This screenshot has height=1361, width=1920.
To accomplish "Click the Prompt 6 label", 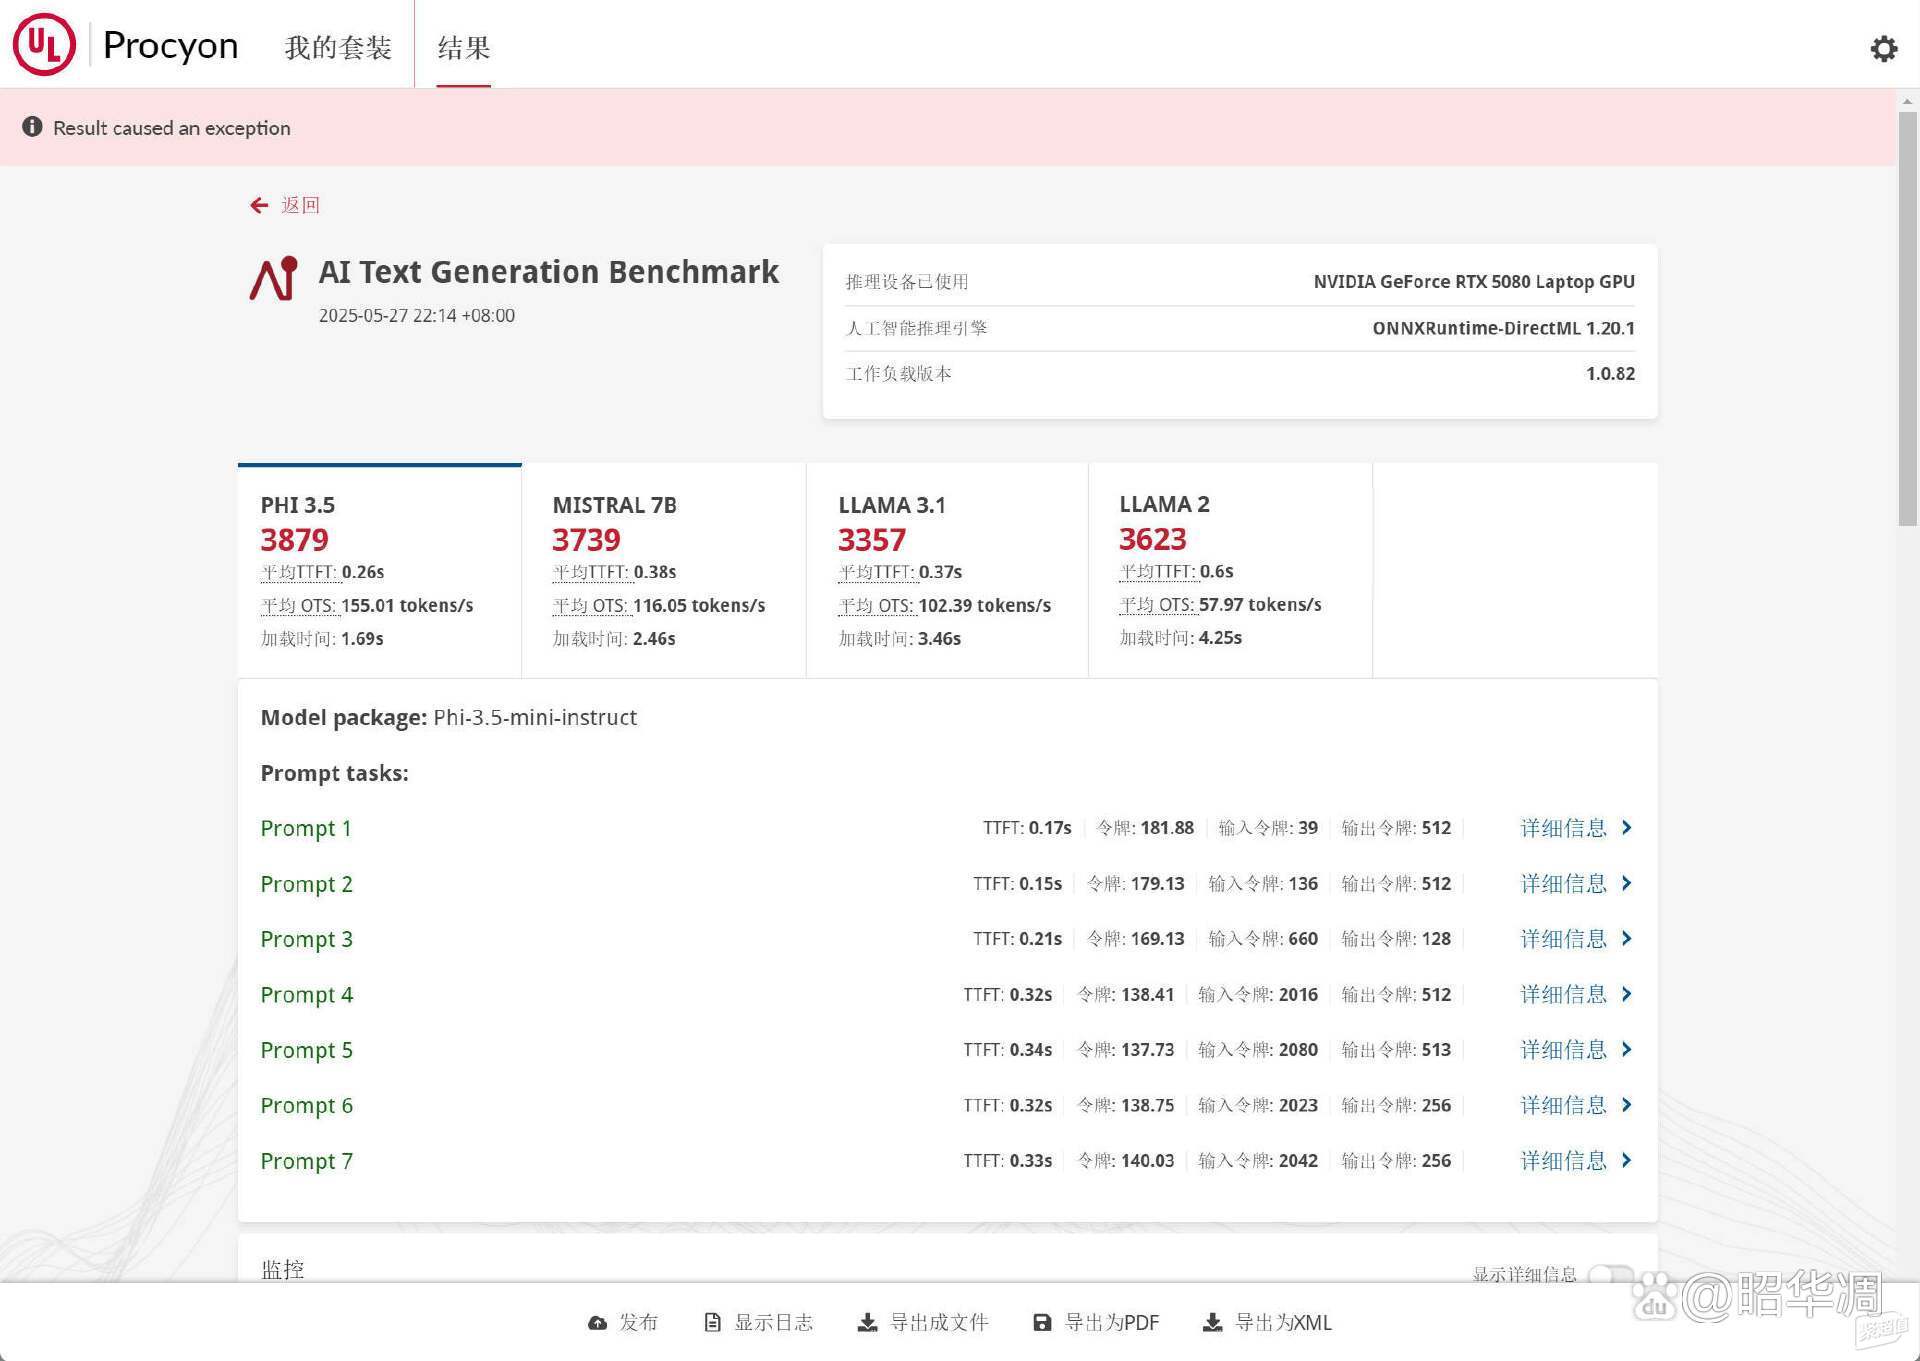I will coord(306,1106).
